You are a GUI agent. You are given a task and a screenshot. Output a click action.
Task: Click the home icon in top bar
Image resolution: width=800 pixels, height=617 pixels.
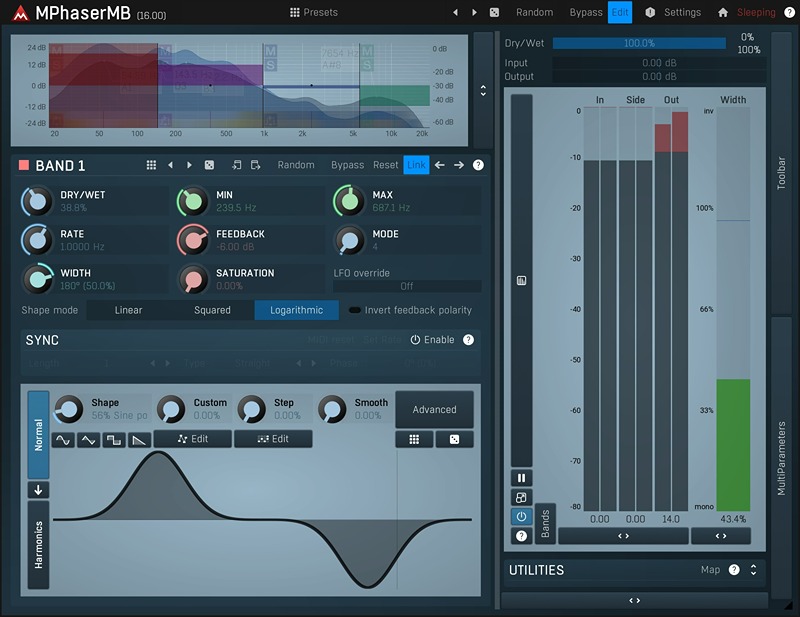(x=723, y=13)
